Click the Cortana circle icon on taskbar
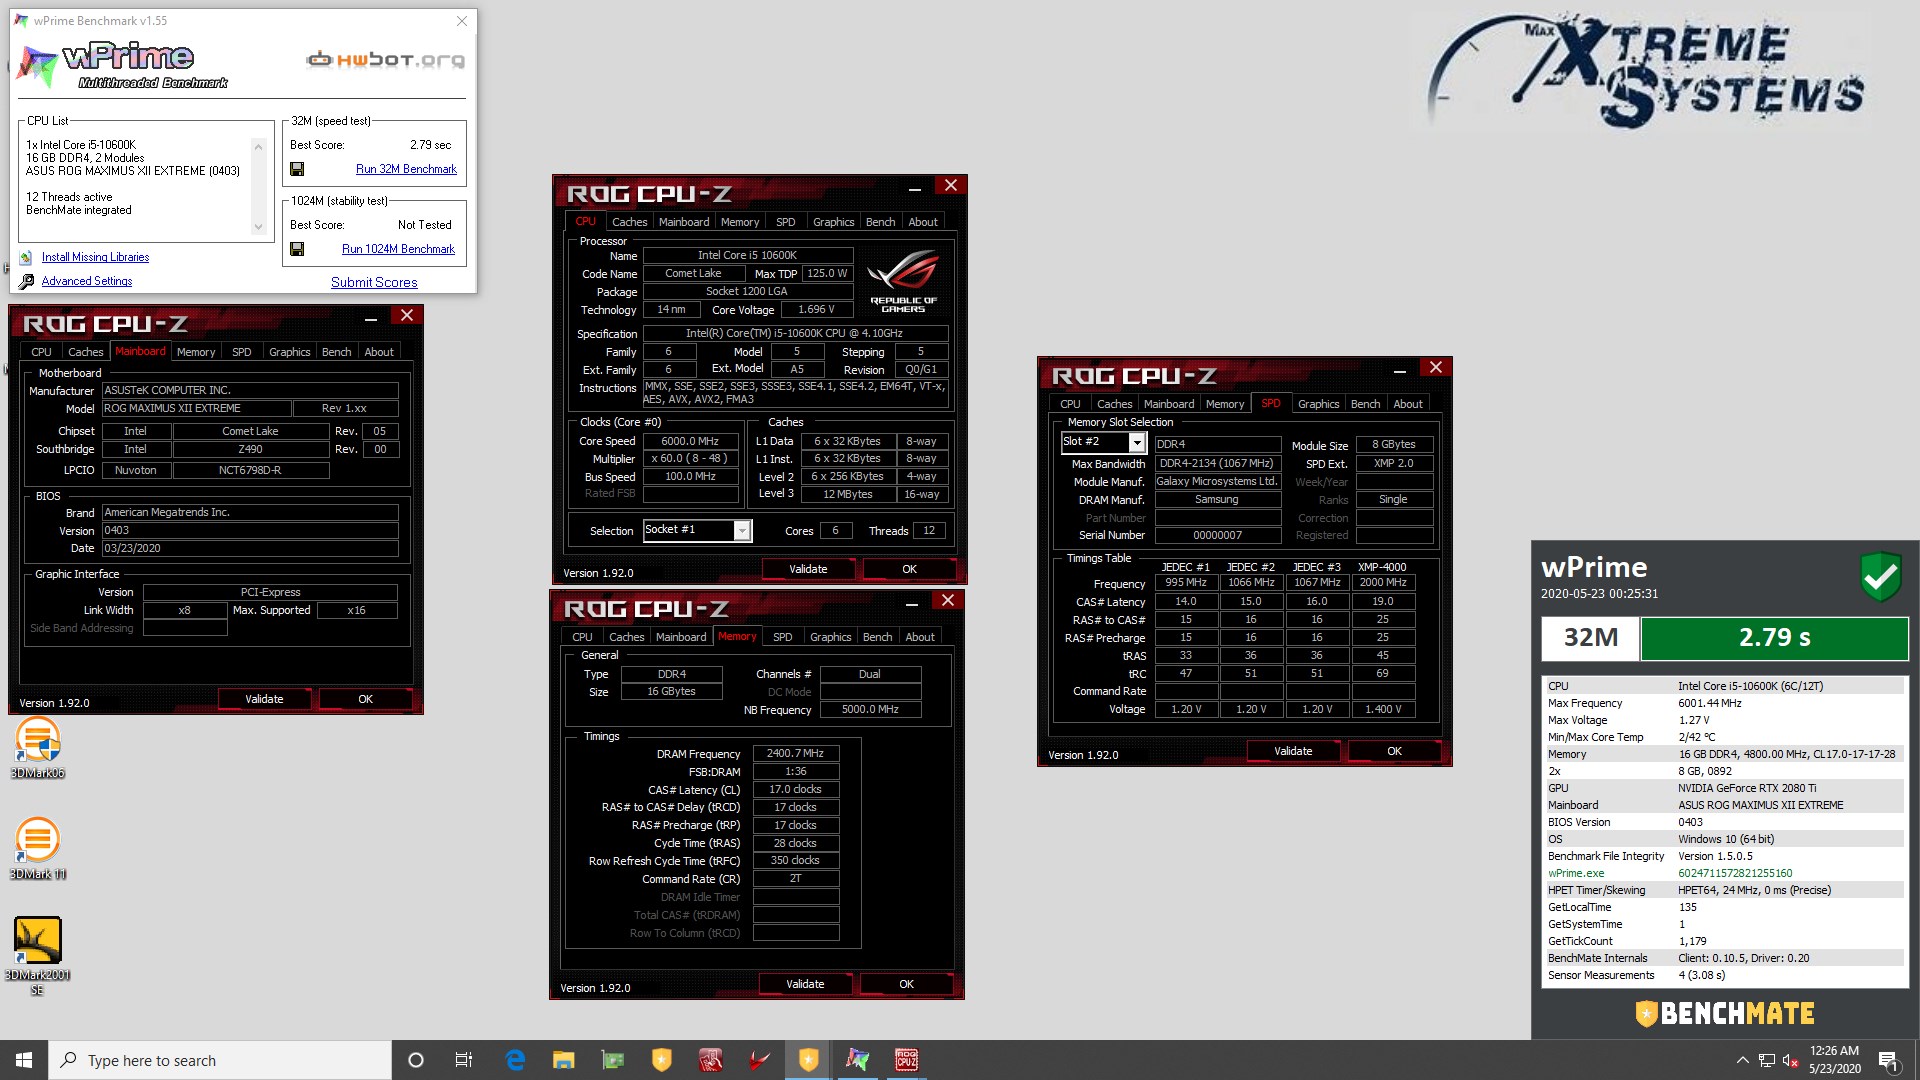1920x1080 pixels. pyautogui.click(x=416, y=1060)
